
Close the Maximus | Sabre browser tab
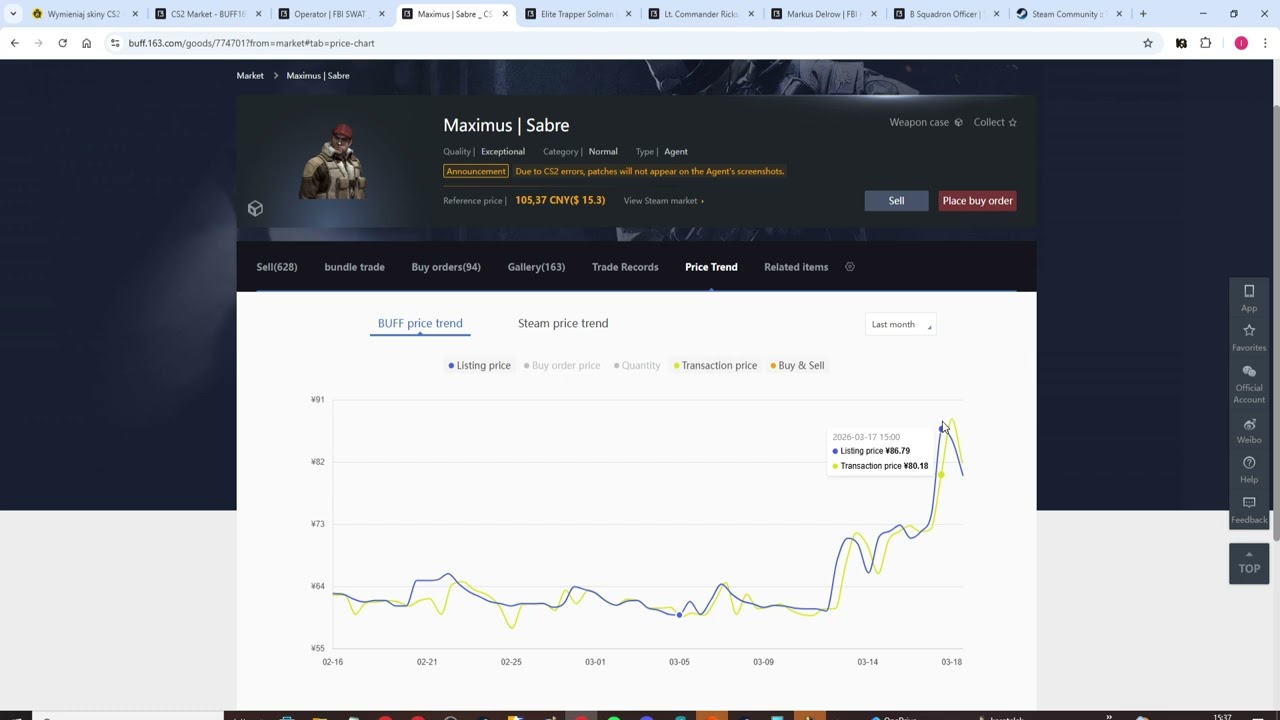click(x=505, y=14)
